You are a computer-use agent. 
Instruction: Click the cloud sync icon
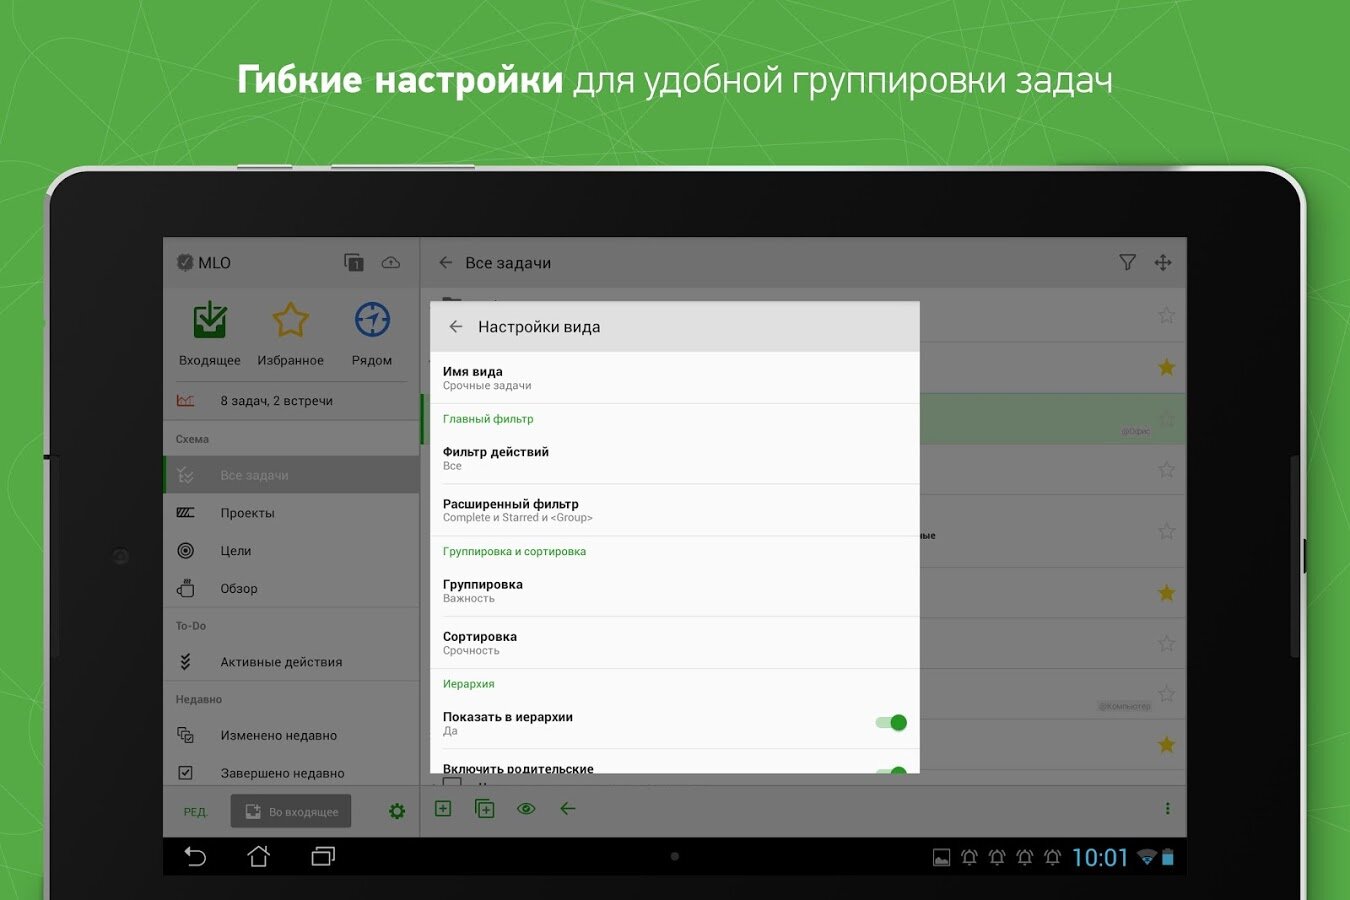point(391,263)
